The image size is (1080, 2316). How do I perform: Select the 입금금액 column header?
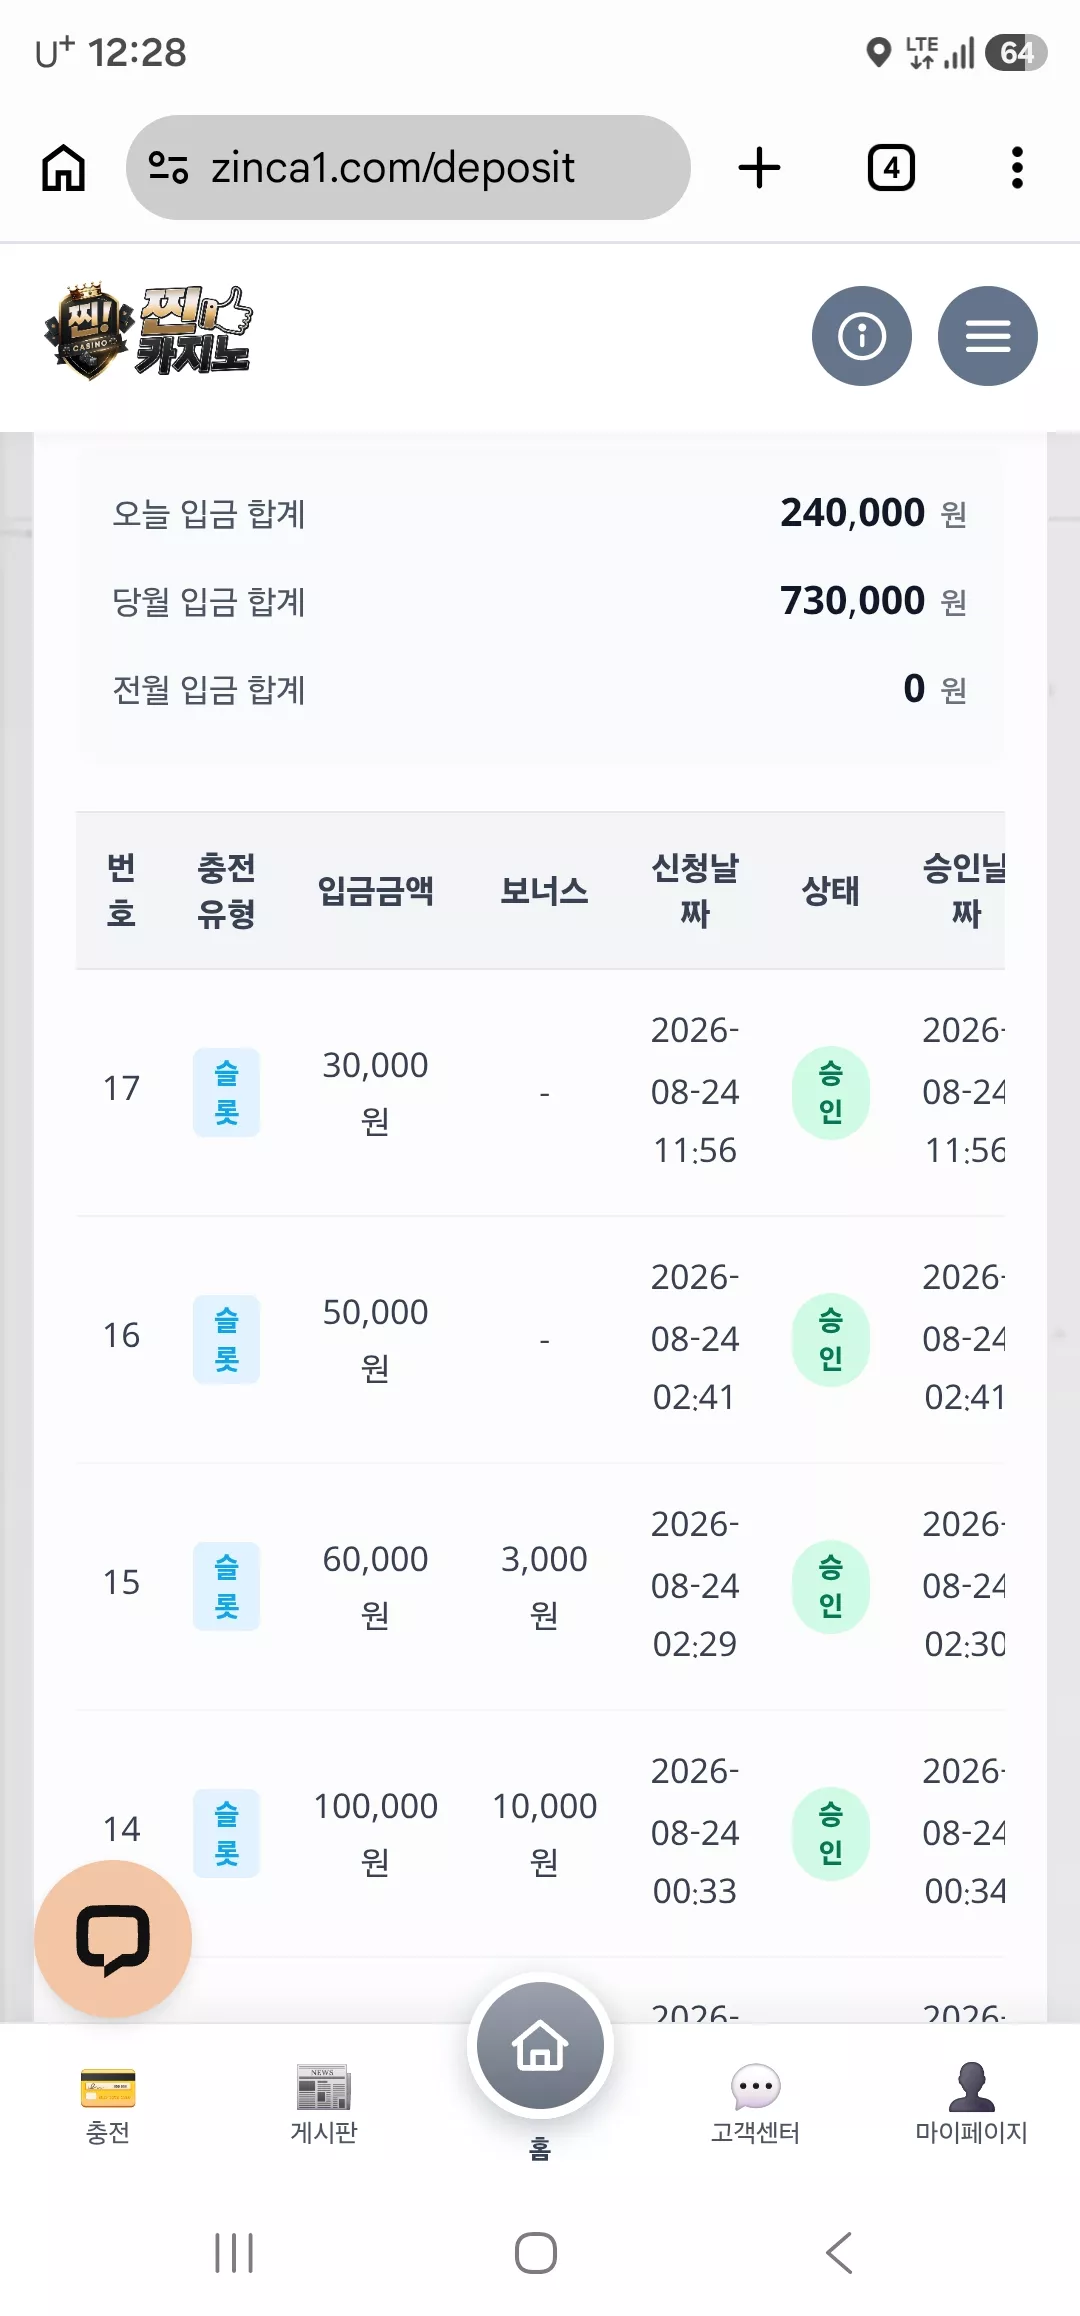tap(375, 890)
